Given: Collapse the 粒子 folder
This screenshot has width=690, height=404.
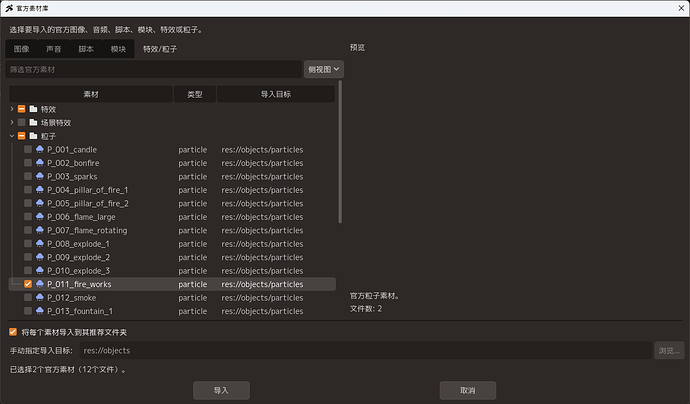Looking at the screenshot, I should tap(12, 136).
